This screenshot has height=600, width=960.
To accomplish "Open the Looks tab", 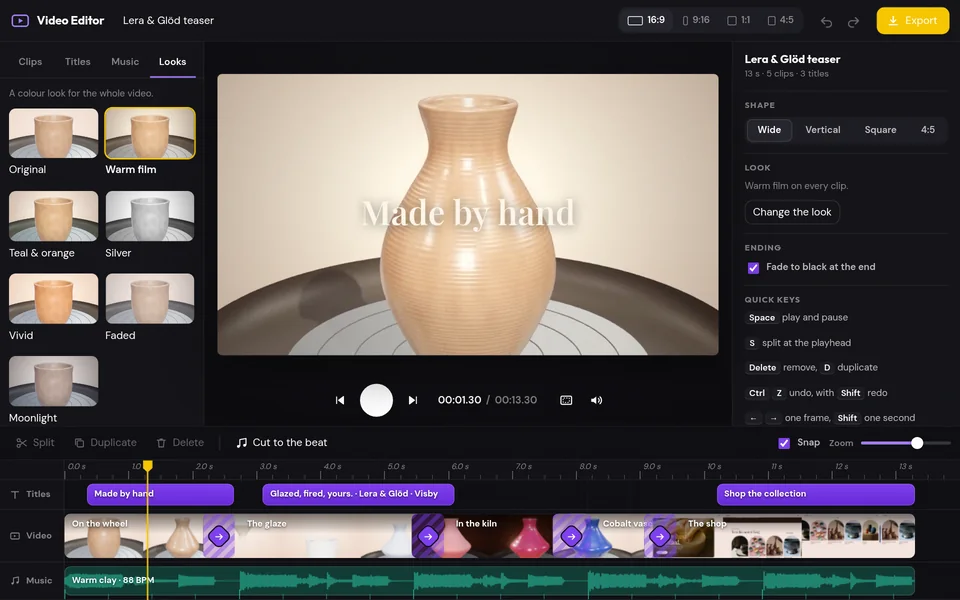I will pos(173,62).
